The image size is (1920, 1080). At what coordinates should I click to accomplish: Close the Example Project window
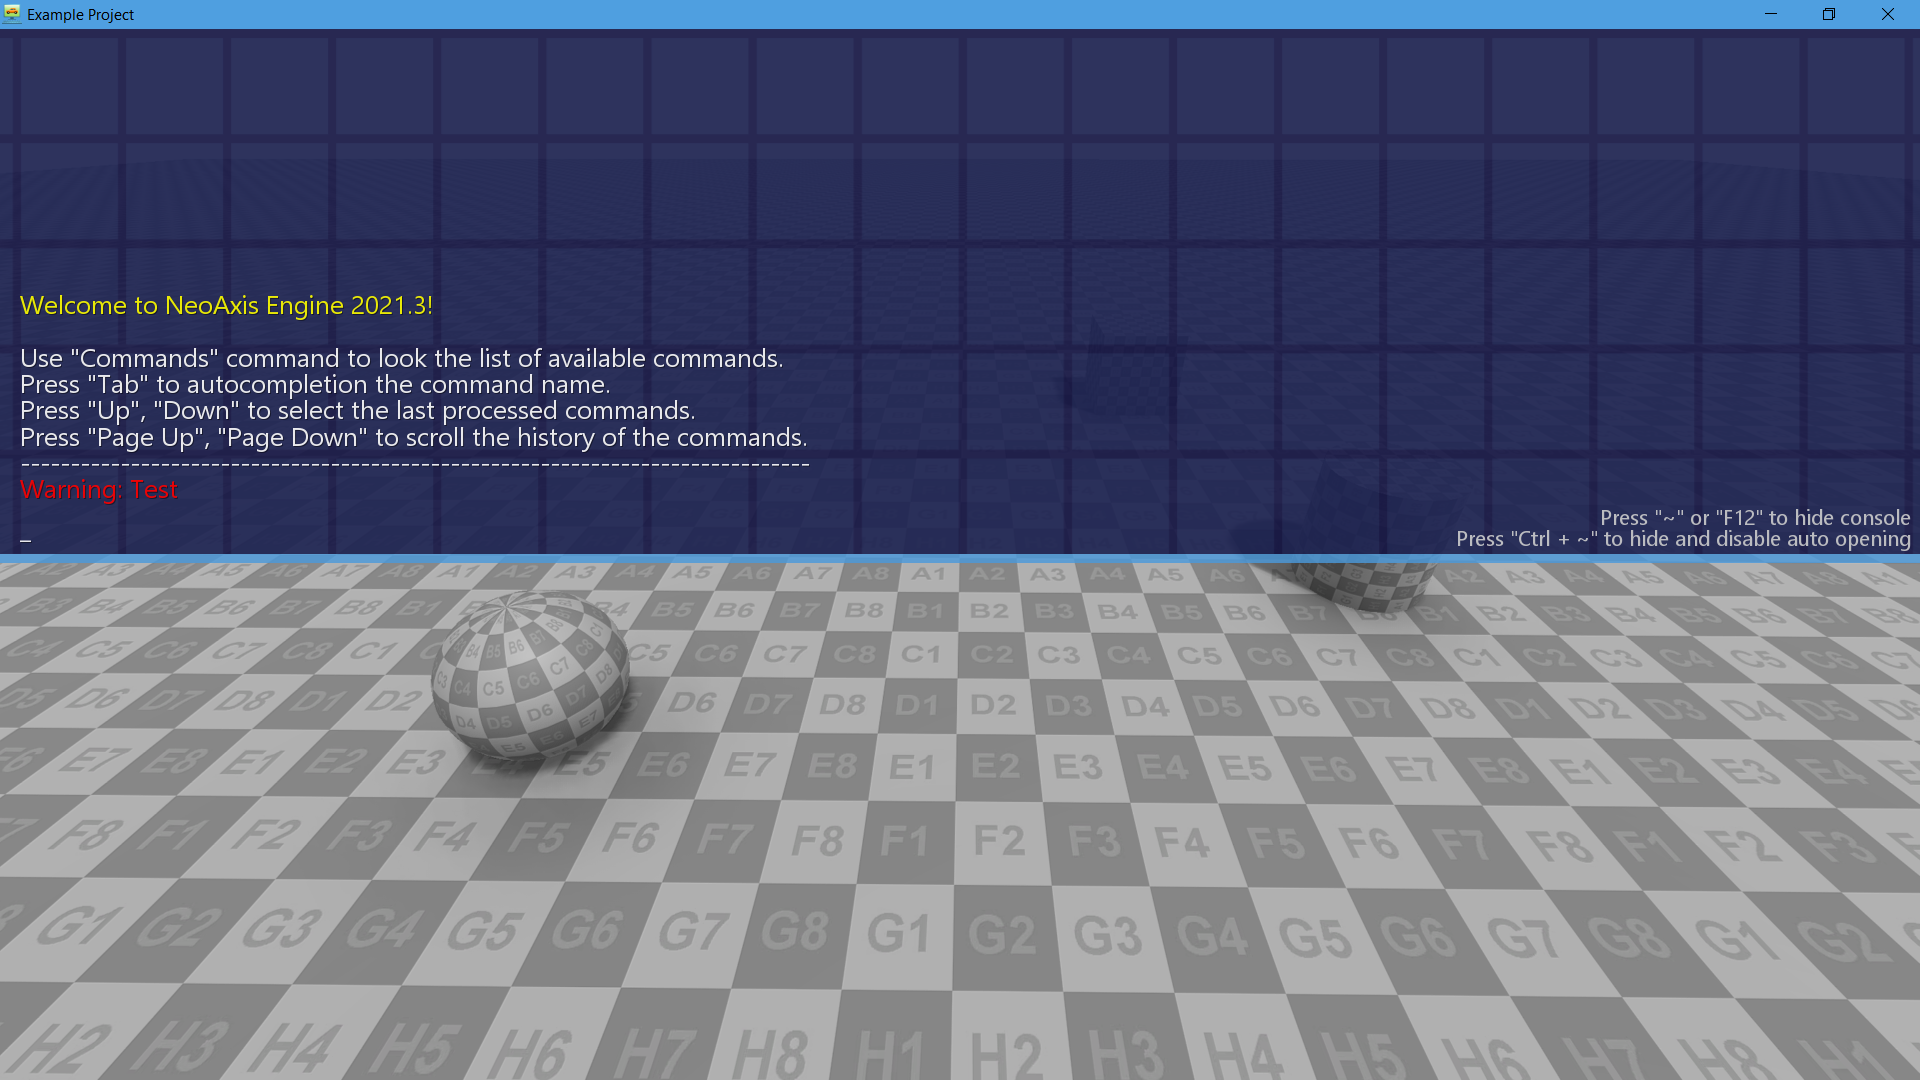pyautogui.click(x=1887, y=14)
